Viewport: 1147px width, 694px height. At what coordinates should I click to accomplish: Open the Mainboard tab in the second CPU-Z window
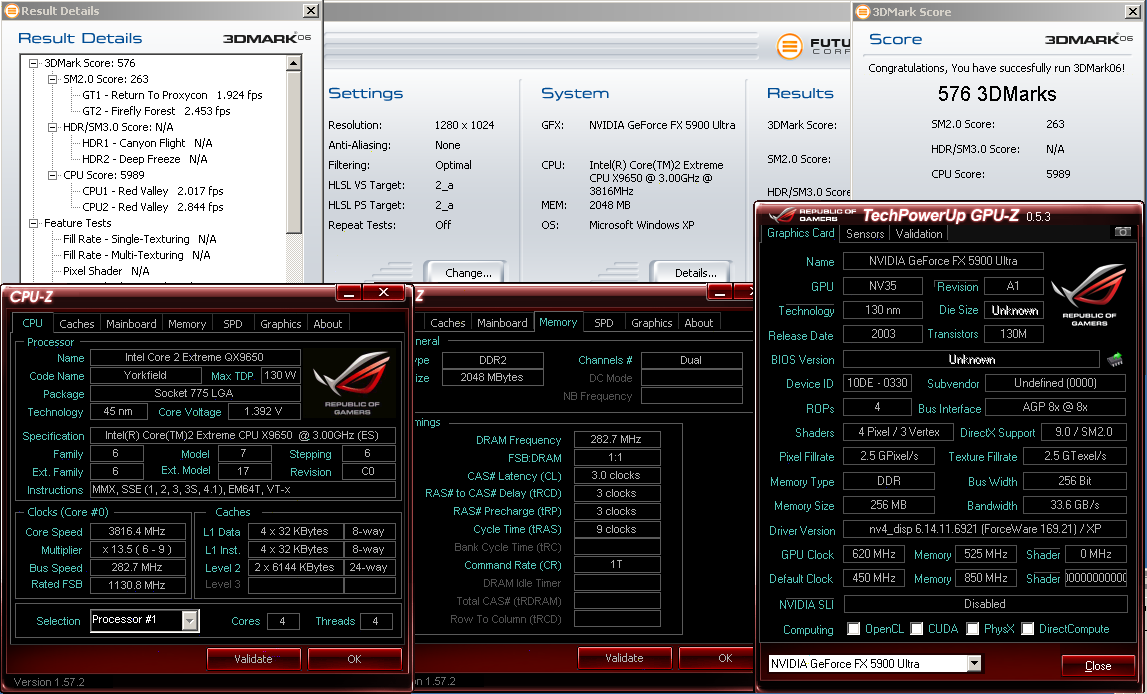(502, 323)
